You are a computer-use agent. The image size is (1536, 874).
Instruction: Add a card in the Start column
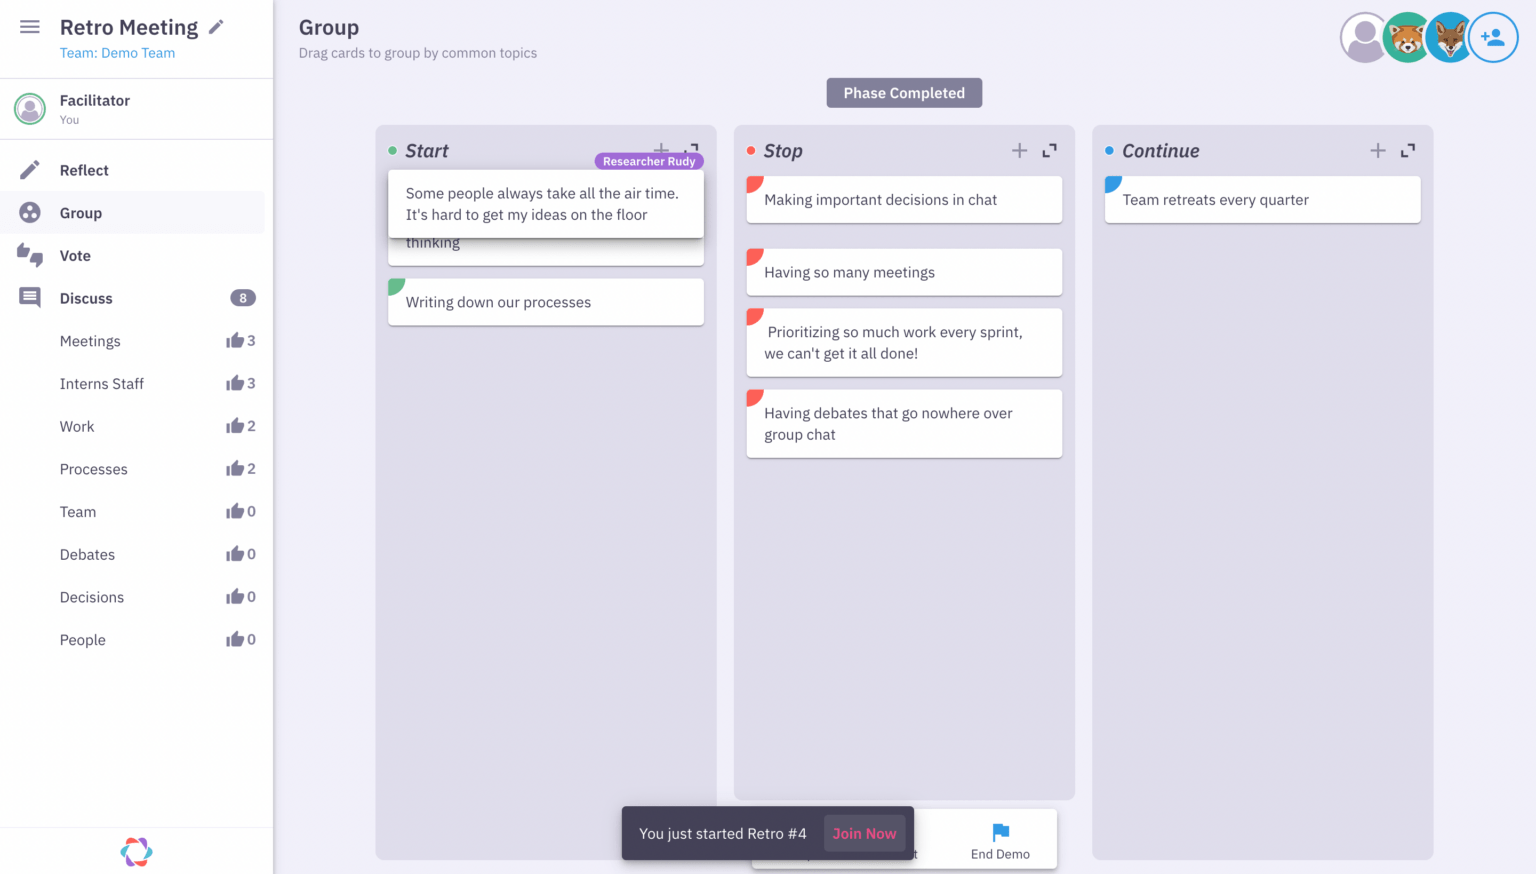661,148
